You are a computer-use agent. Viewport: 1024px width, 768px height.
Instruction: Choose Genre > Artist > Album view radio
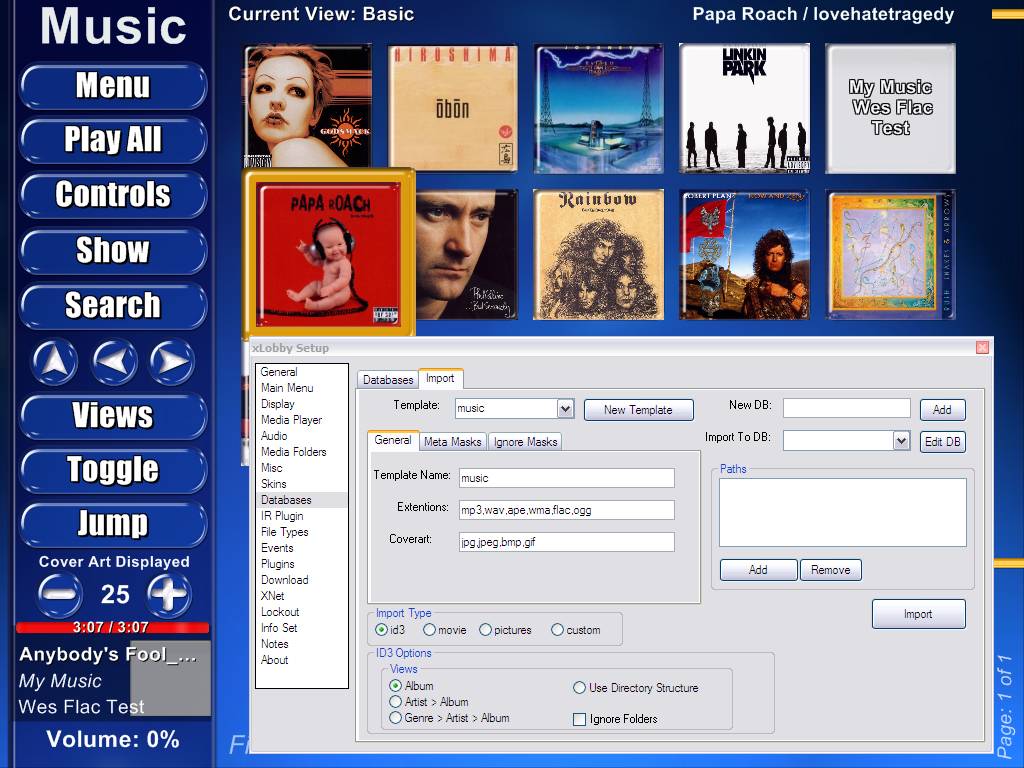[x=395, y=718]
